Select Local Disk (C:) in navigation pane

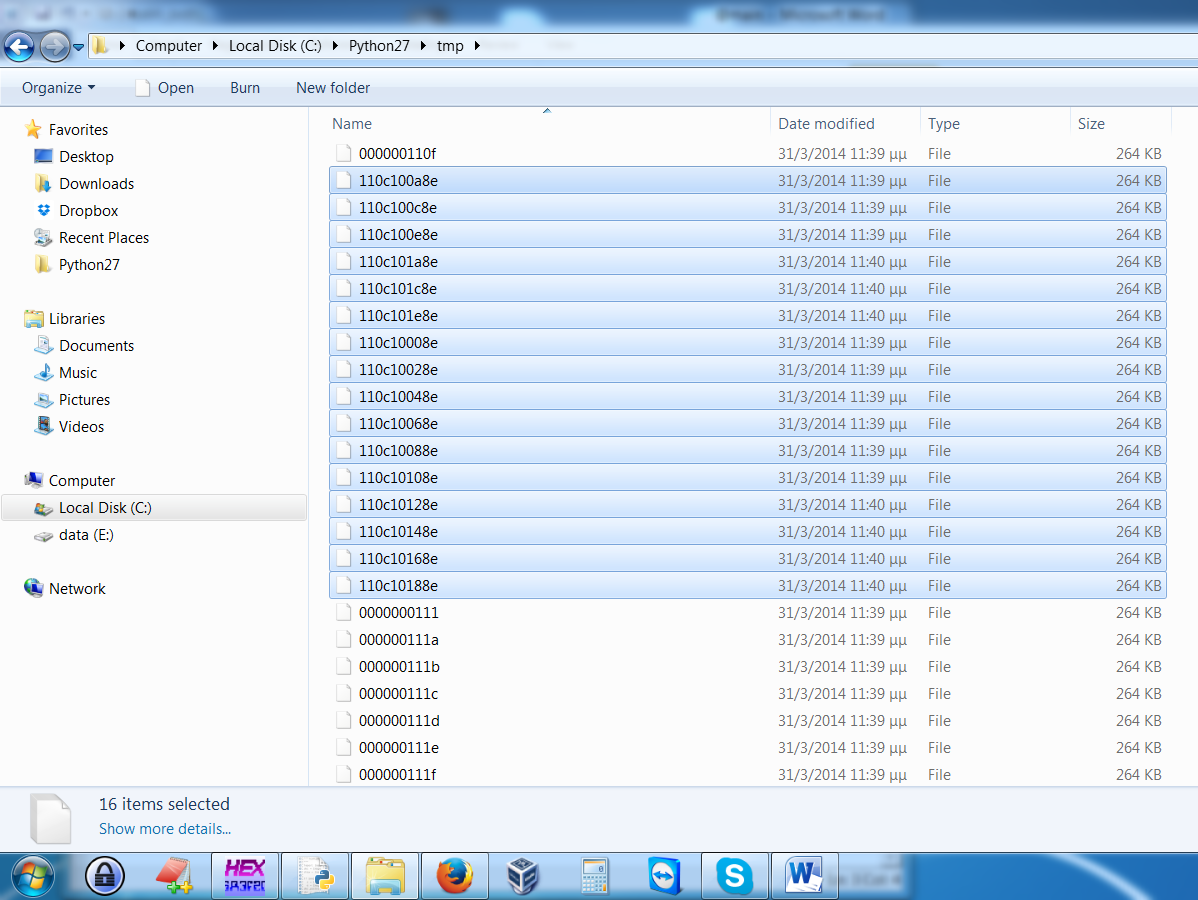[x=154, y=508]
